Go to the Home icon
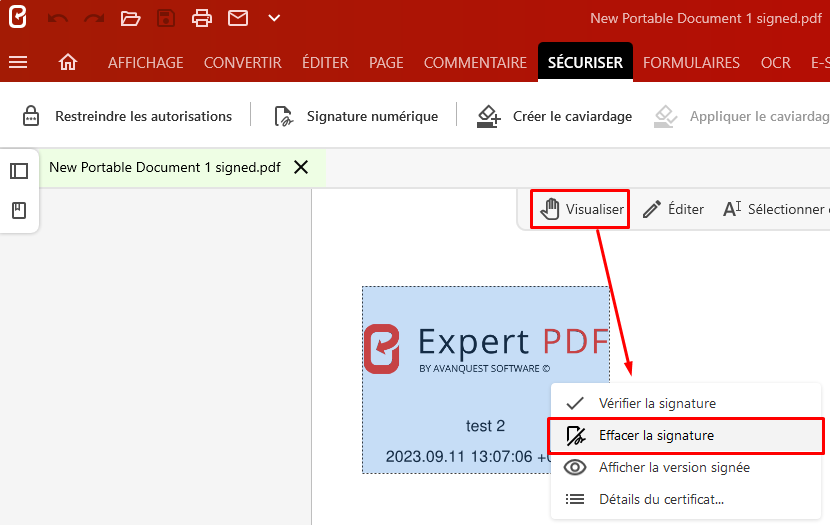Image resolution: width=830 pixels, height=525 pixels. coord(68,62)
